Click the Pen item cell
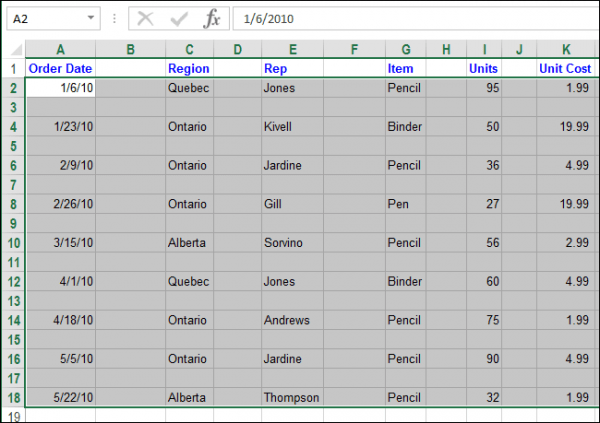 pyautogui.click(x=406, y=204)
